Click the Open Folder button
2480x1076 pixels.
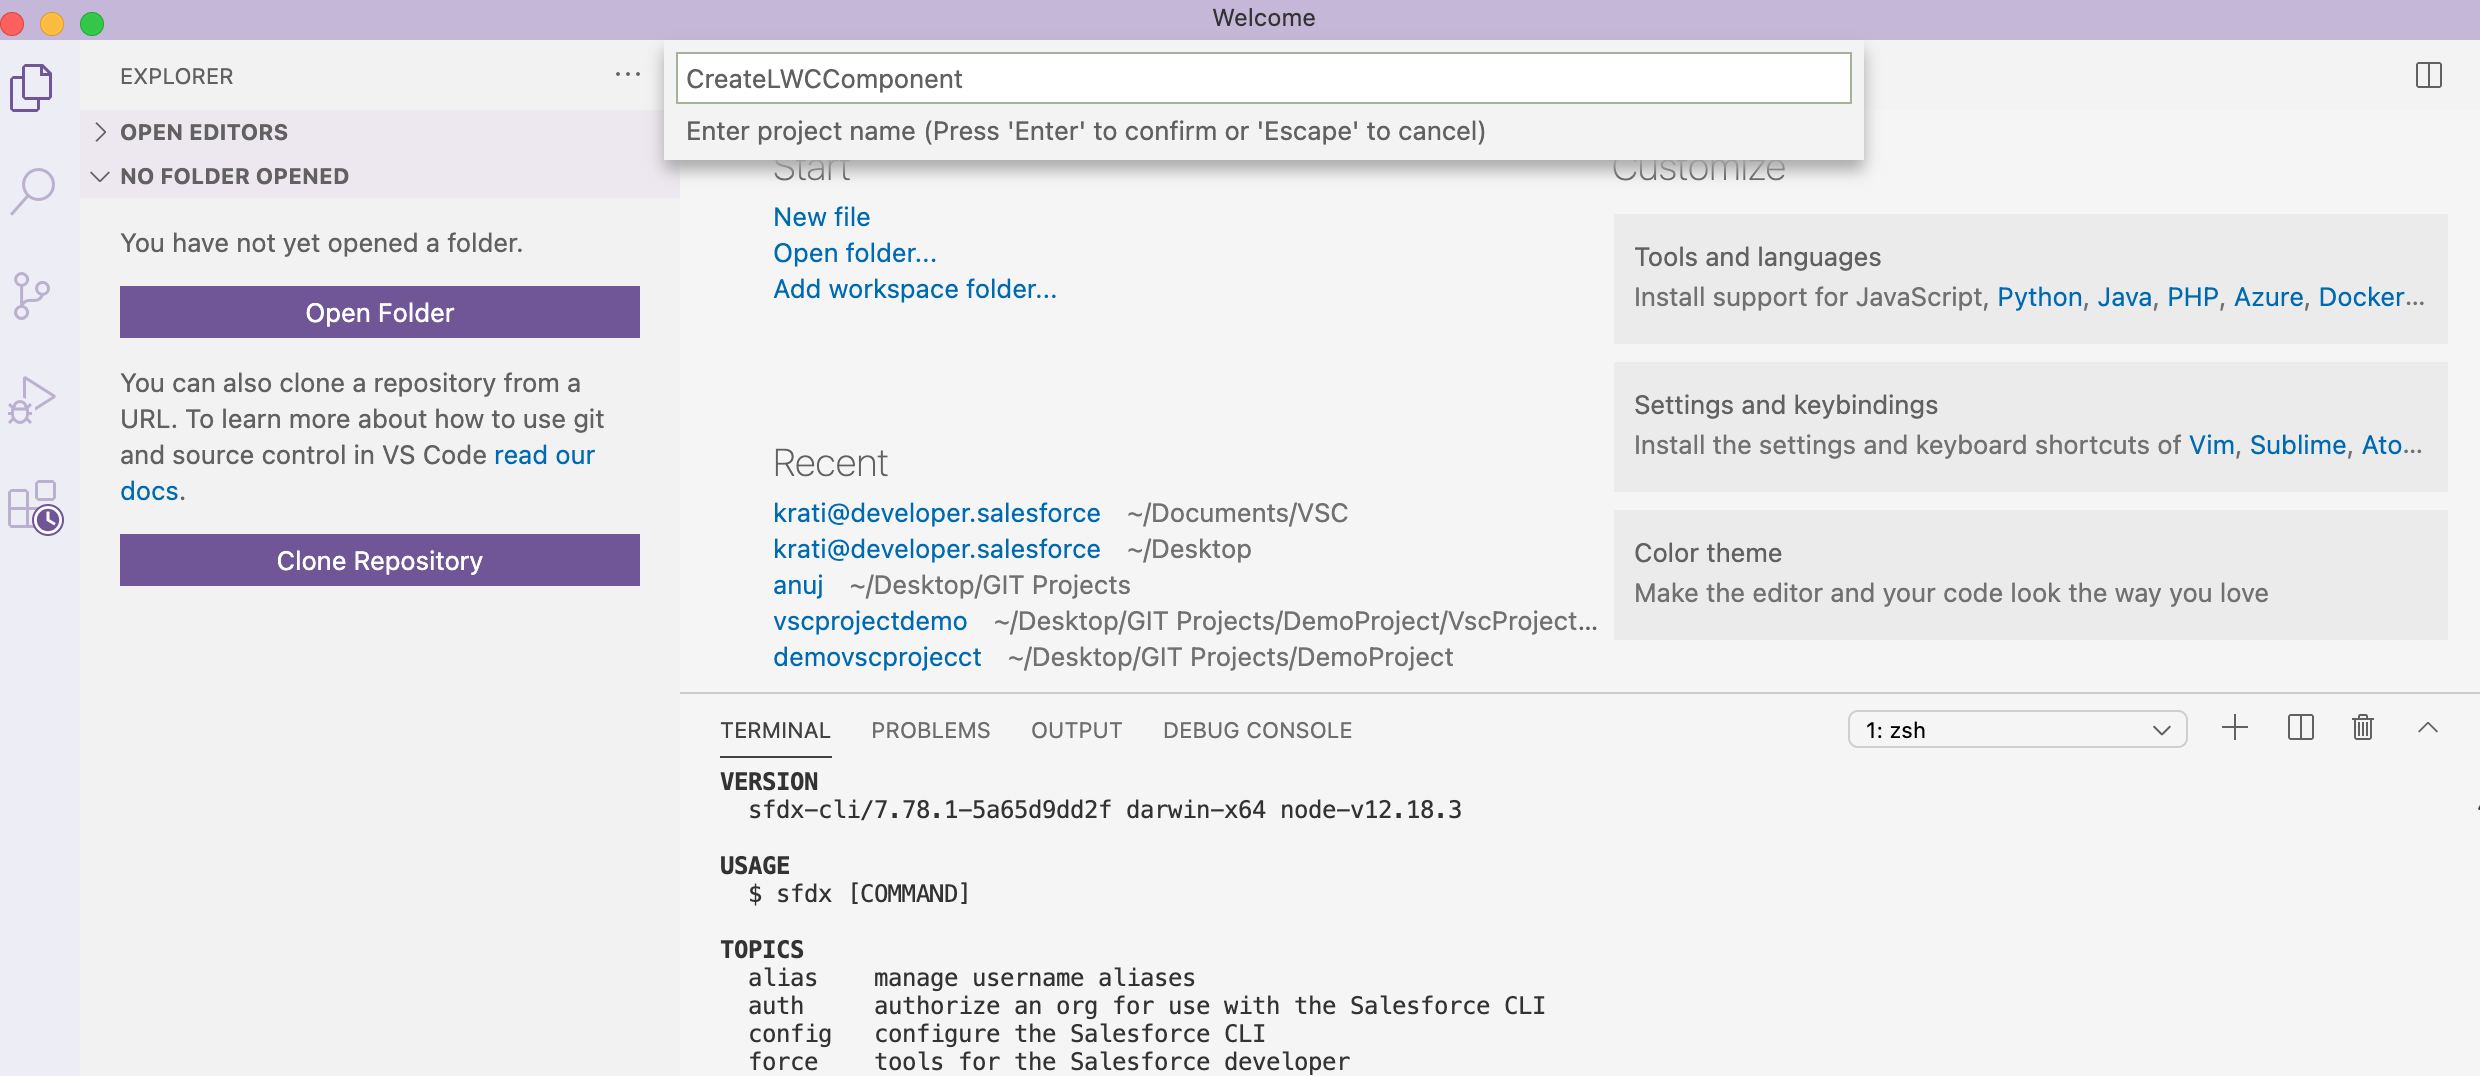tap(379, 313)
